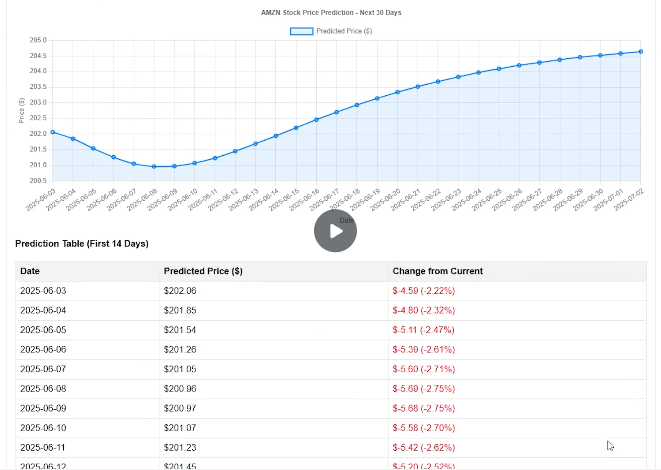Click the chart data point for 2025-06-20

coord(398,92)
